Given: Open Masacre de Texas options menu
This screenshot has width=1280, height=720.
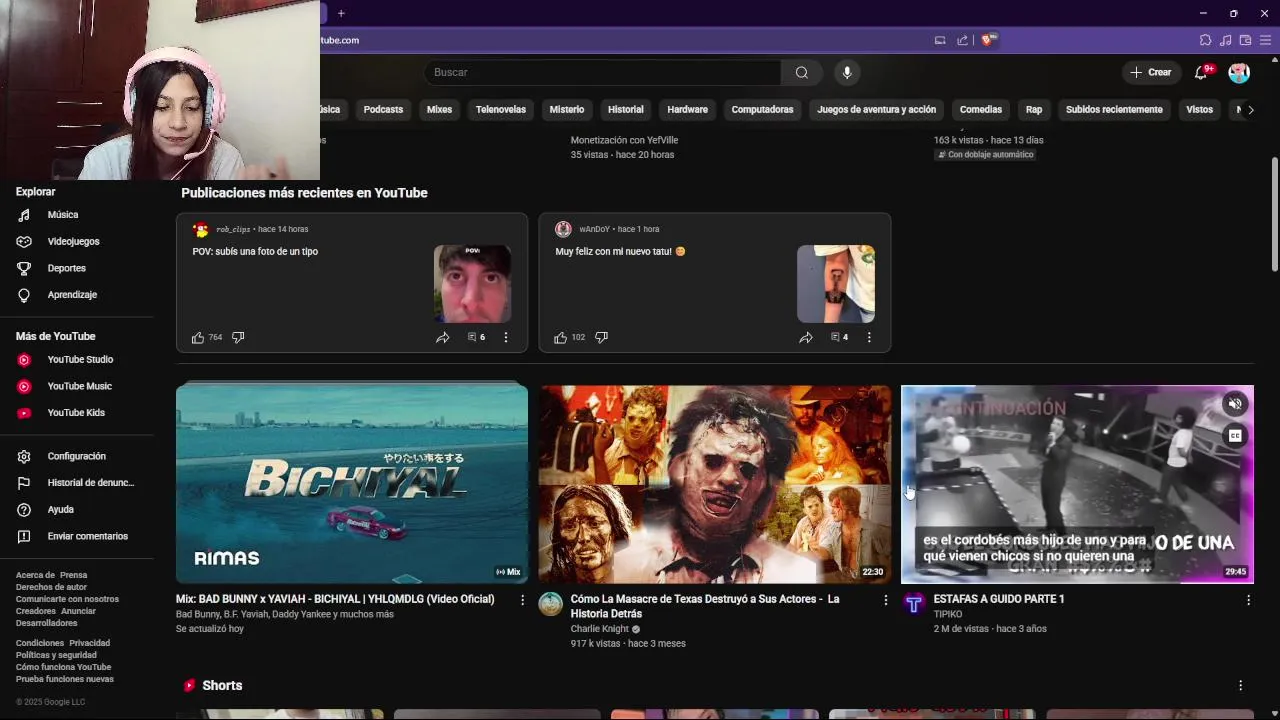Looking at the screenshot, I should click(x=885, y=600).
